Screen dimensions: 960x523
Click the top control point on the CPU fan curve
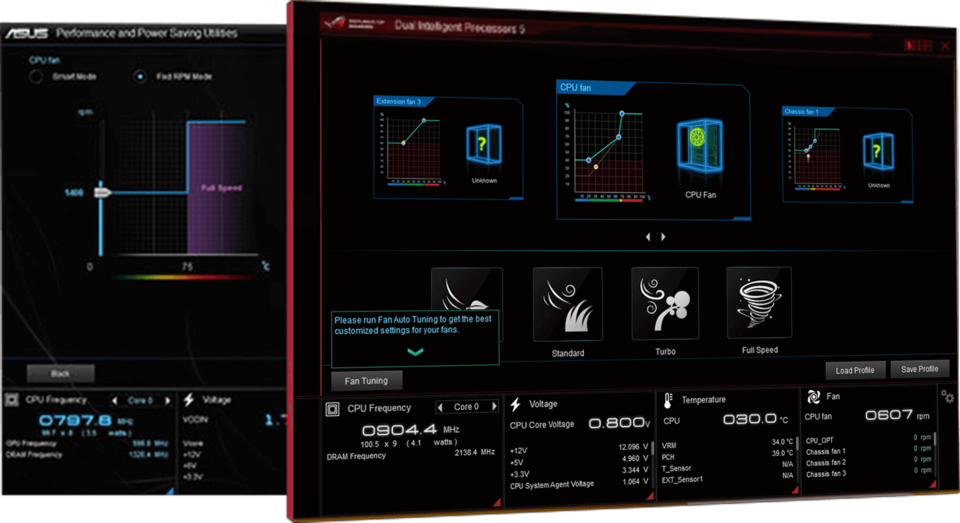[621, 114]
